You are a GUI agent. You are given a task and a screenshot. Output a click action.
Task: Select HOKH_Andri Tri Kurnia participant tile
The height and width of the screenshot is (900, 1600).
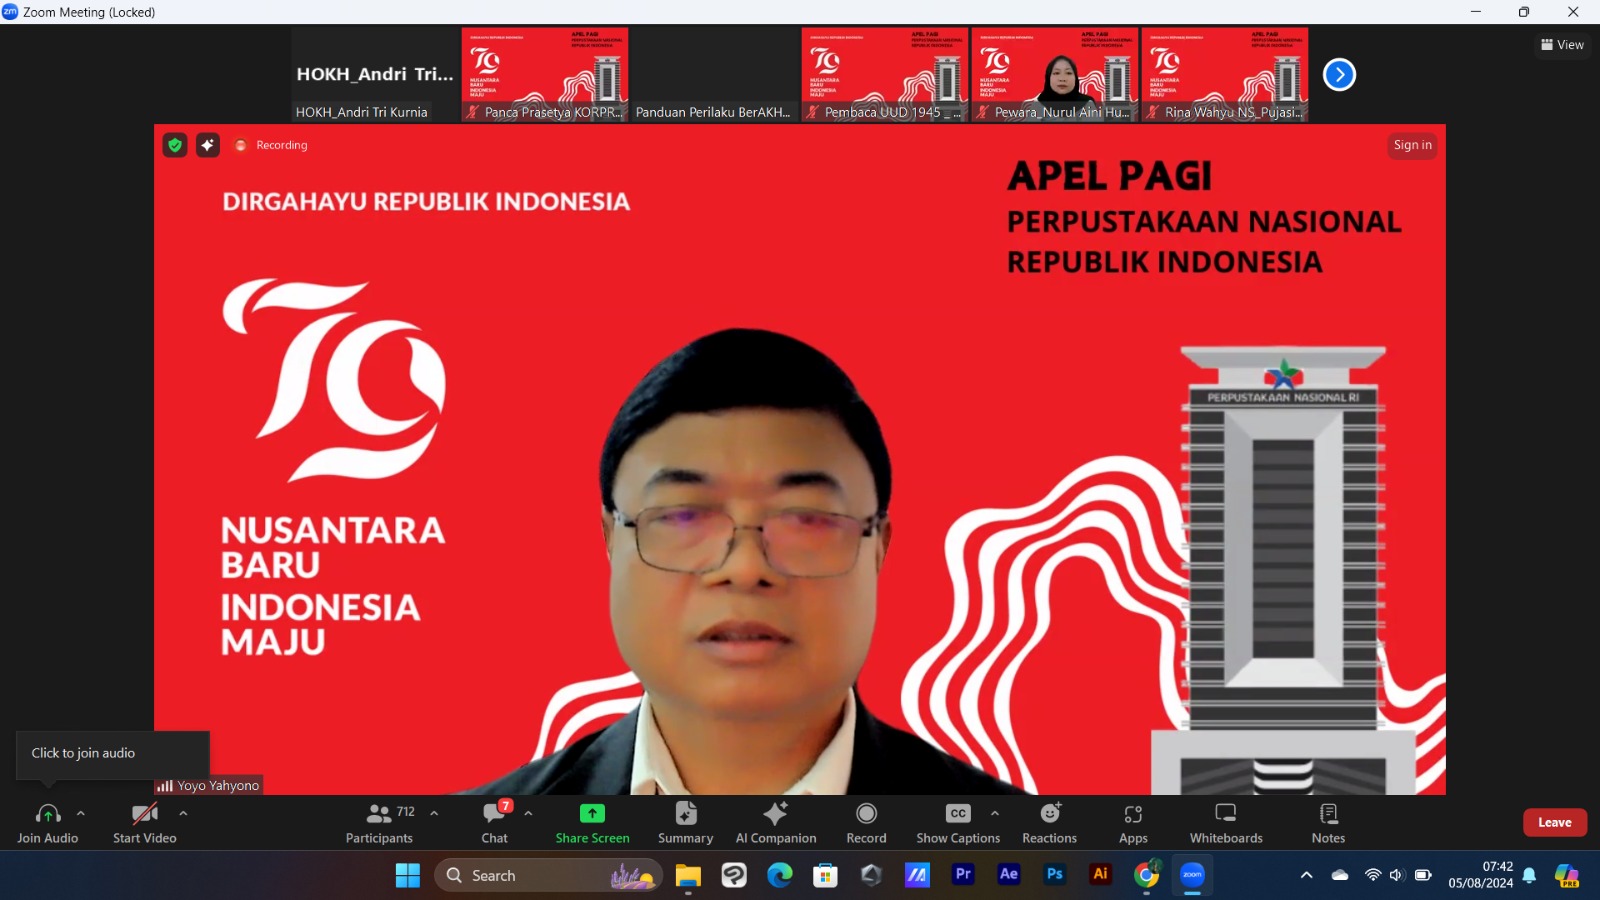pyautogui.click(x=375, y=75)
